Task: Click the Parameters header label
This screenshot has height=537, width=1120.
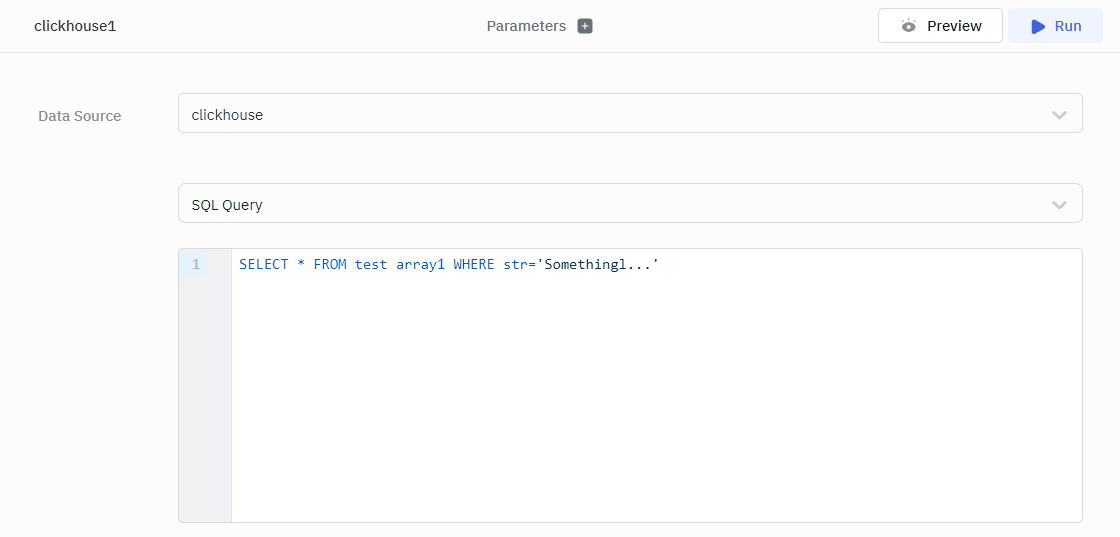Action: pyautogui.click(x=526, y=26)
